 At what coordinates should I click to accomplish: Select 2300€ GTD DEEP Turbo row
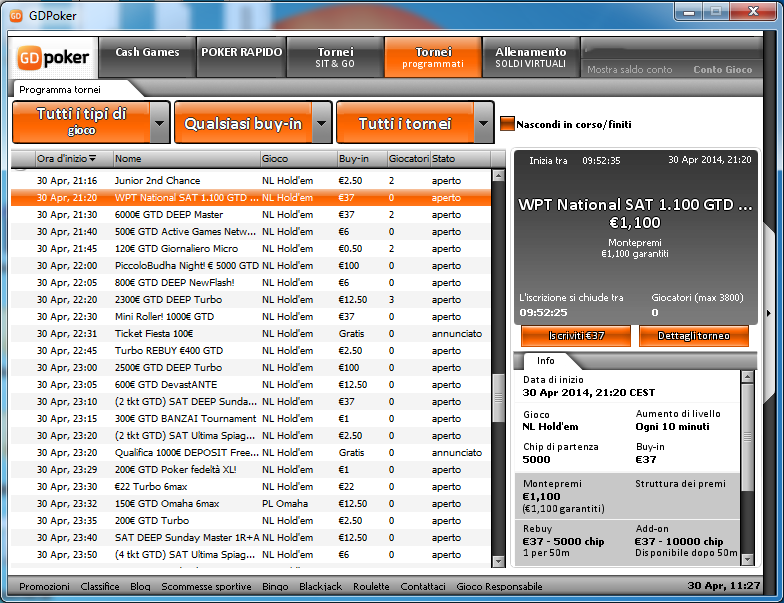[251, 300]
